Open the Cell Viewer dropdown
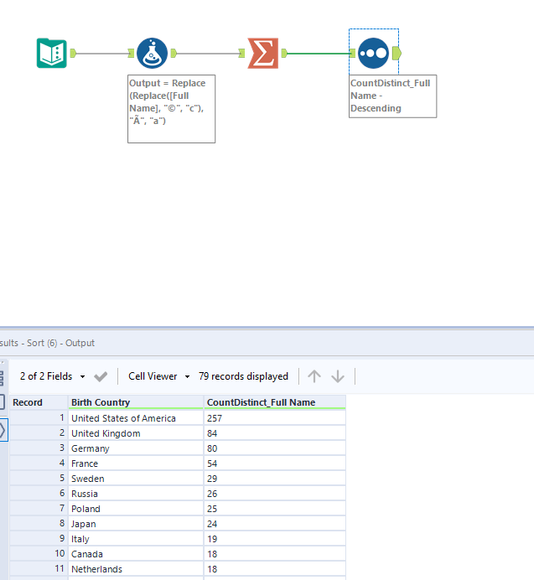 pos(159,377)
